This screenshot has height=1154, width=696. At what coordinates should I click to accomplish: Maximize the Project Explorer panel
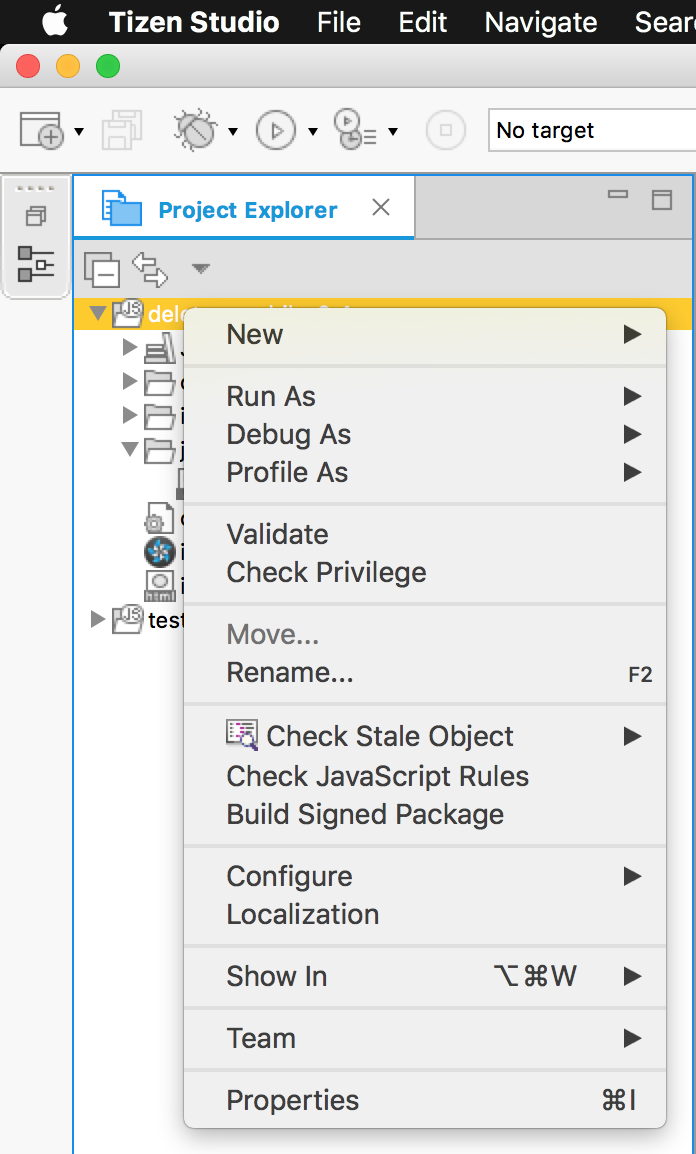point(662,199)
